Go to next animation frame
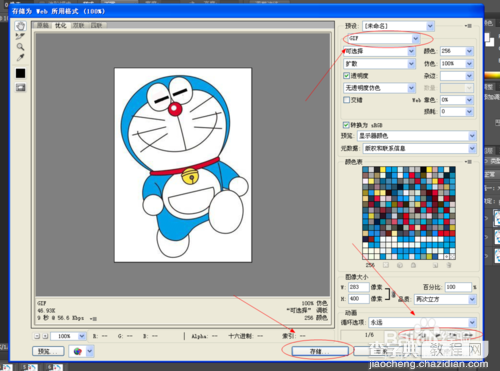The image size is (500, 371). pyautogui.click(x=453, y=335)
